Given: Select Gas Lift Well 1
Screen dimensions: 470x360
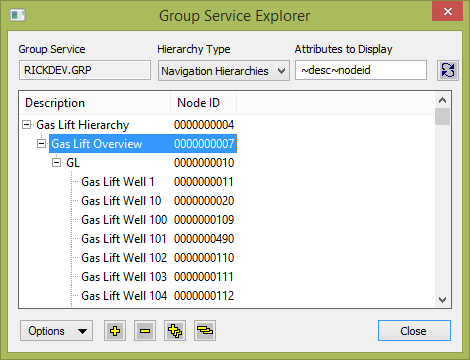Looking at the screenshot, I should tap(118, 182).
